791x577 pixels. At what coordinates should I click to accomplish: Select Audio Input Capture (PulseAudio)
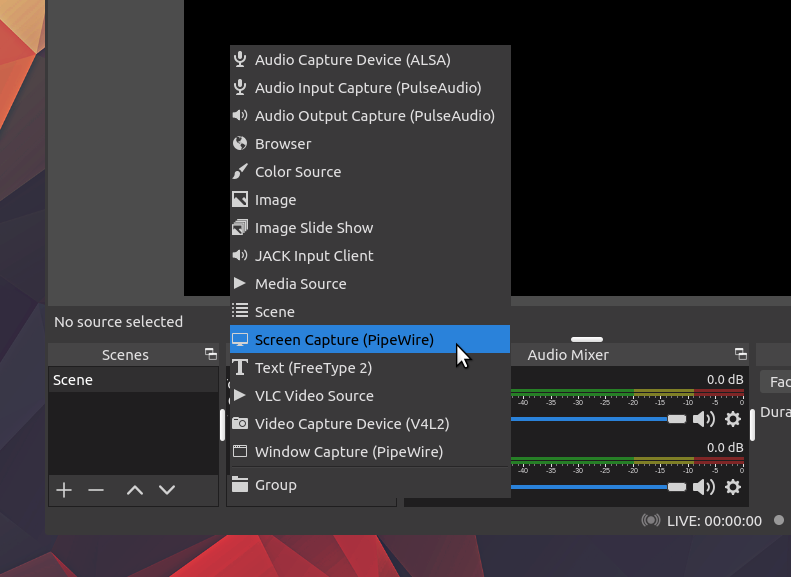click(370, 88)
